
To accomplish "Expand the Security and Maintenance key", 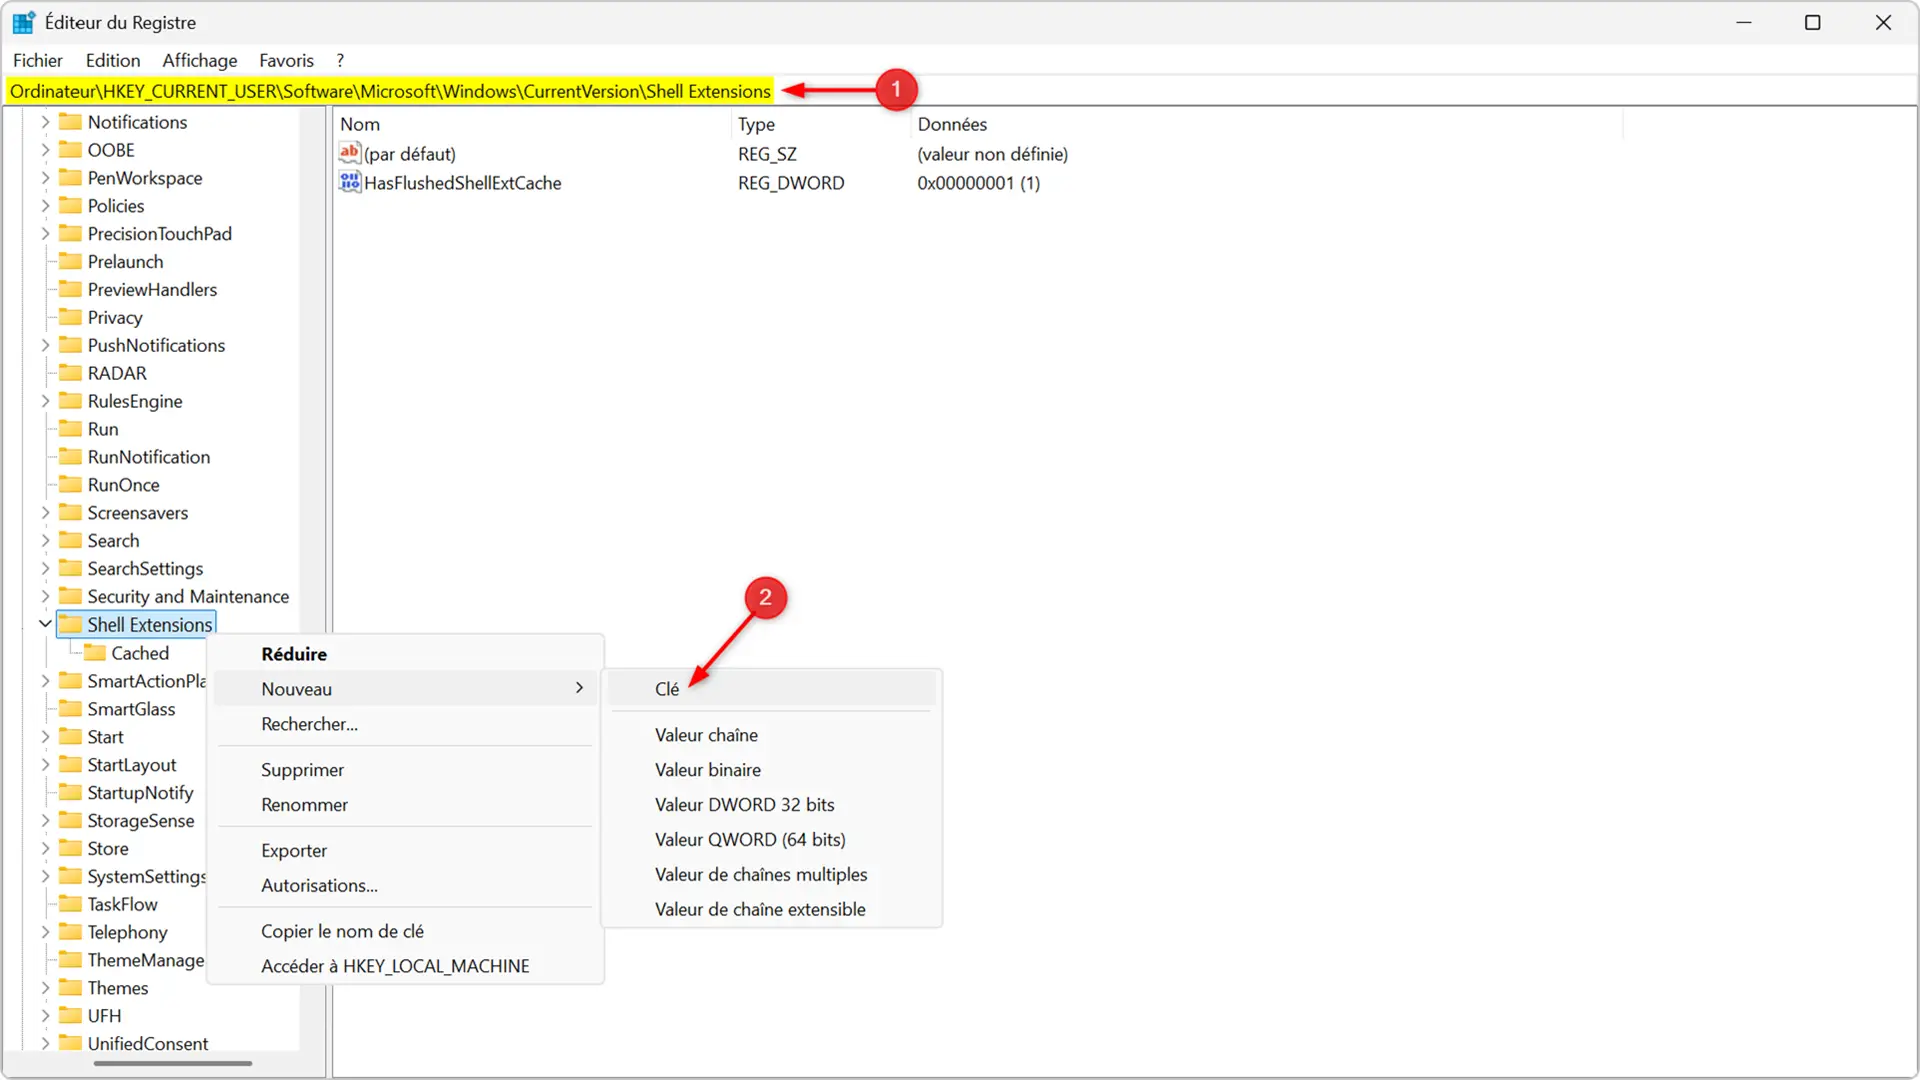I will coord(45,597).
